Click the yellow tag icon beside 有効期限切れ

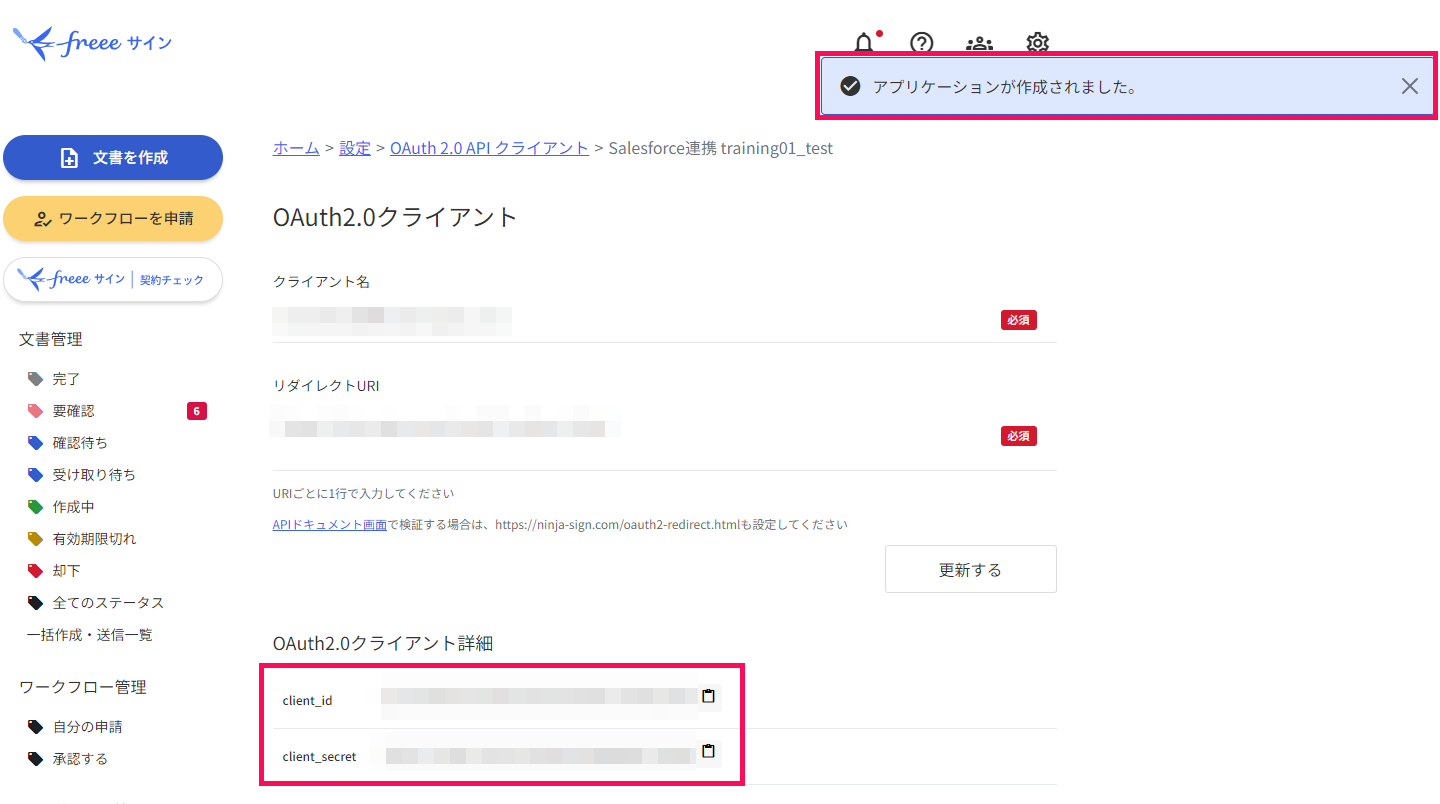[36, 539]
